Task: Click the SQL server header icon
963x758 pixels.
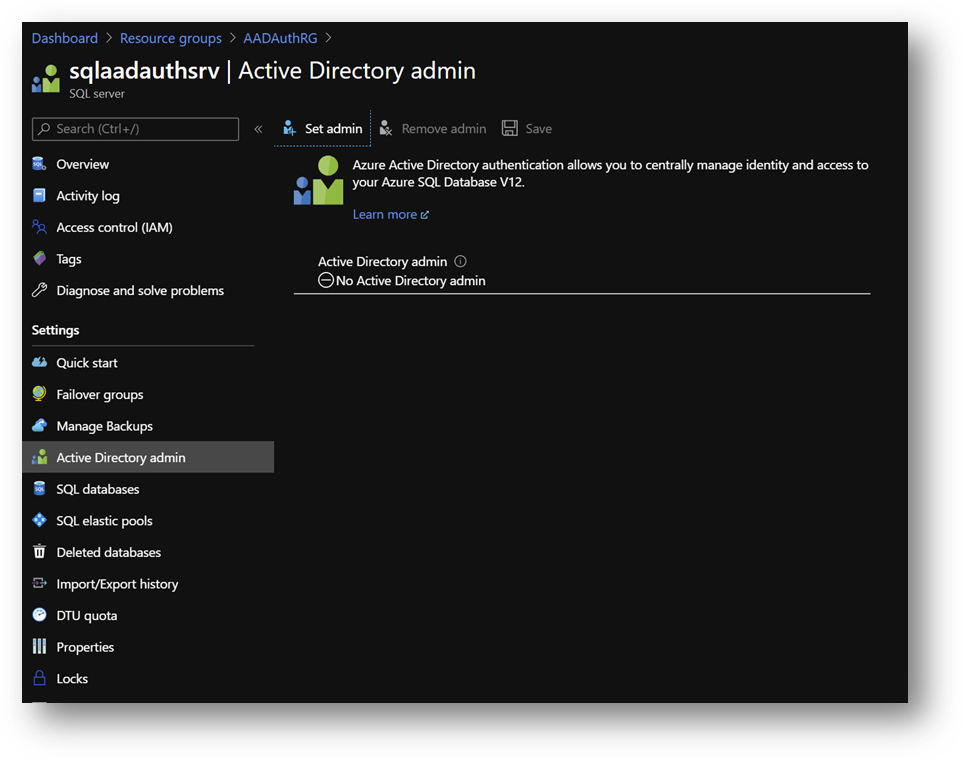Action: coord(46,80)
